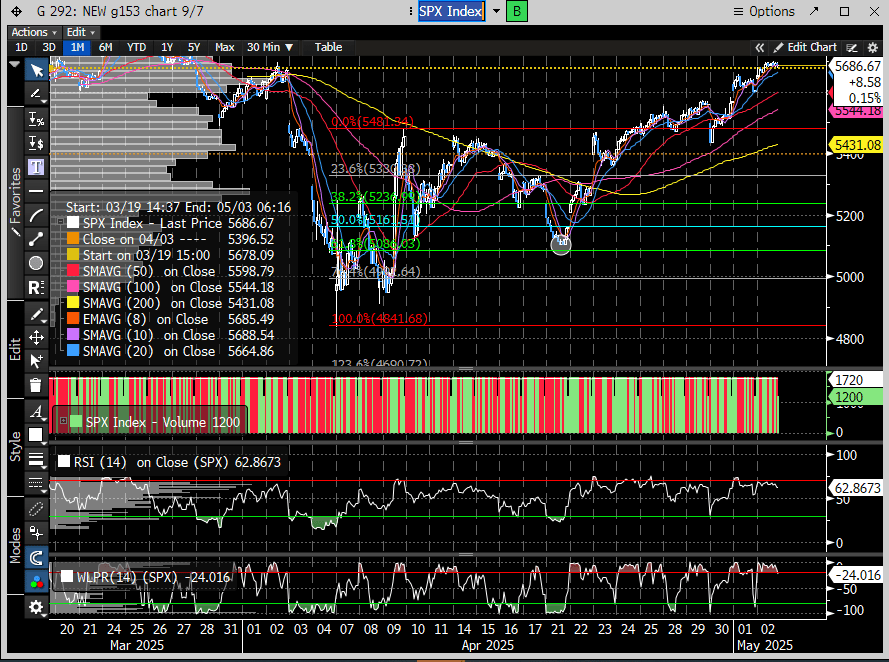
Task: Click the WLPR(14) legend white swatch
Action: (67, 576)
